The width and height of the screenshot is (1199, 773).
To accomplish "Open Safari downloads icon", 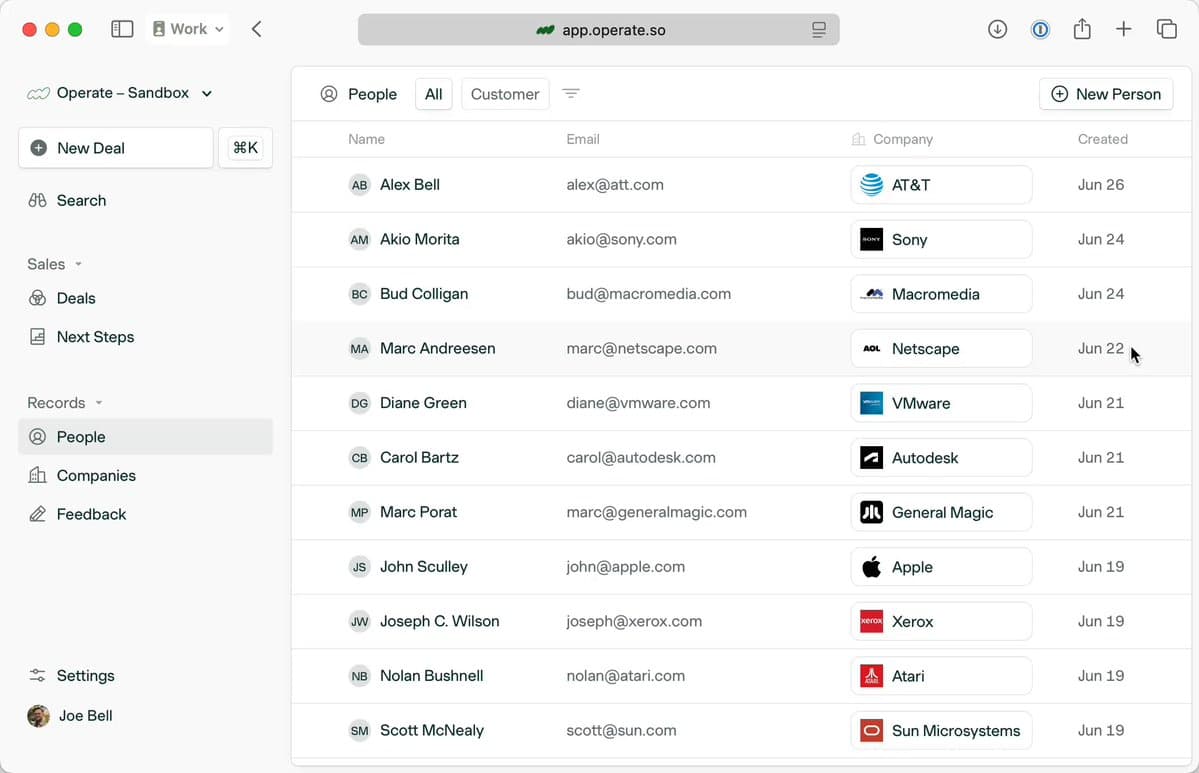I will coord(997,29).
